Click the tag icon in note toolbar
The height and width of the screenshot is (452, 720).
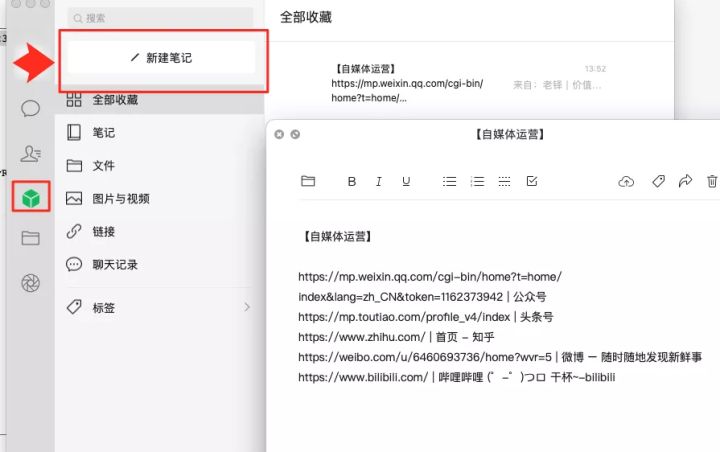point(658,181)
